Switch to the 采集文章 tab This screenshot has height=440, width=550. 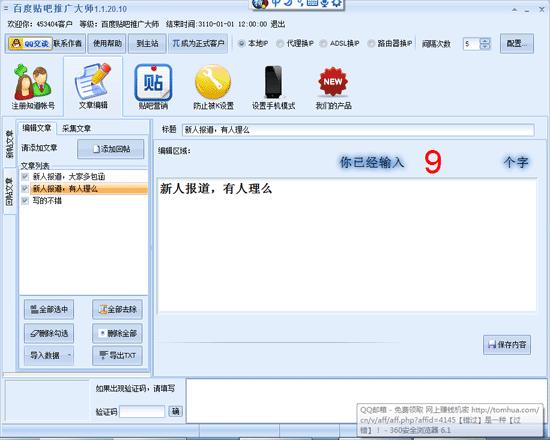point(76,128)
